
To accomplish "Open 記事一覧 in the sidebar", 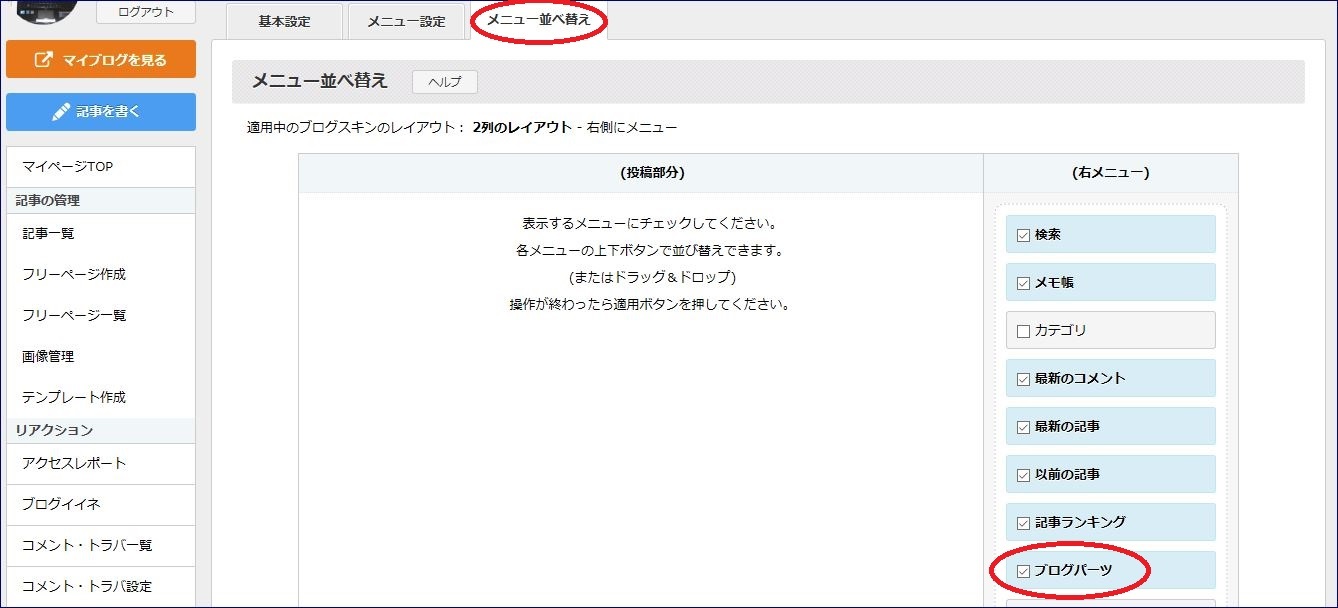I will point(101,233).
